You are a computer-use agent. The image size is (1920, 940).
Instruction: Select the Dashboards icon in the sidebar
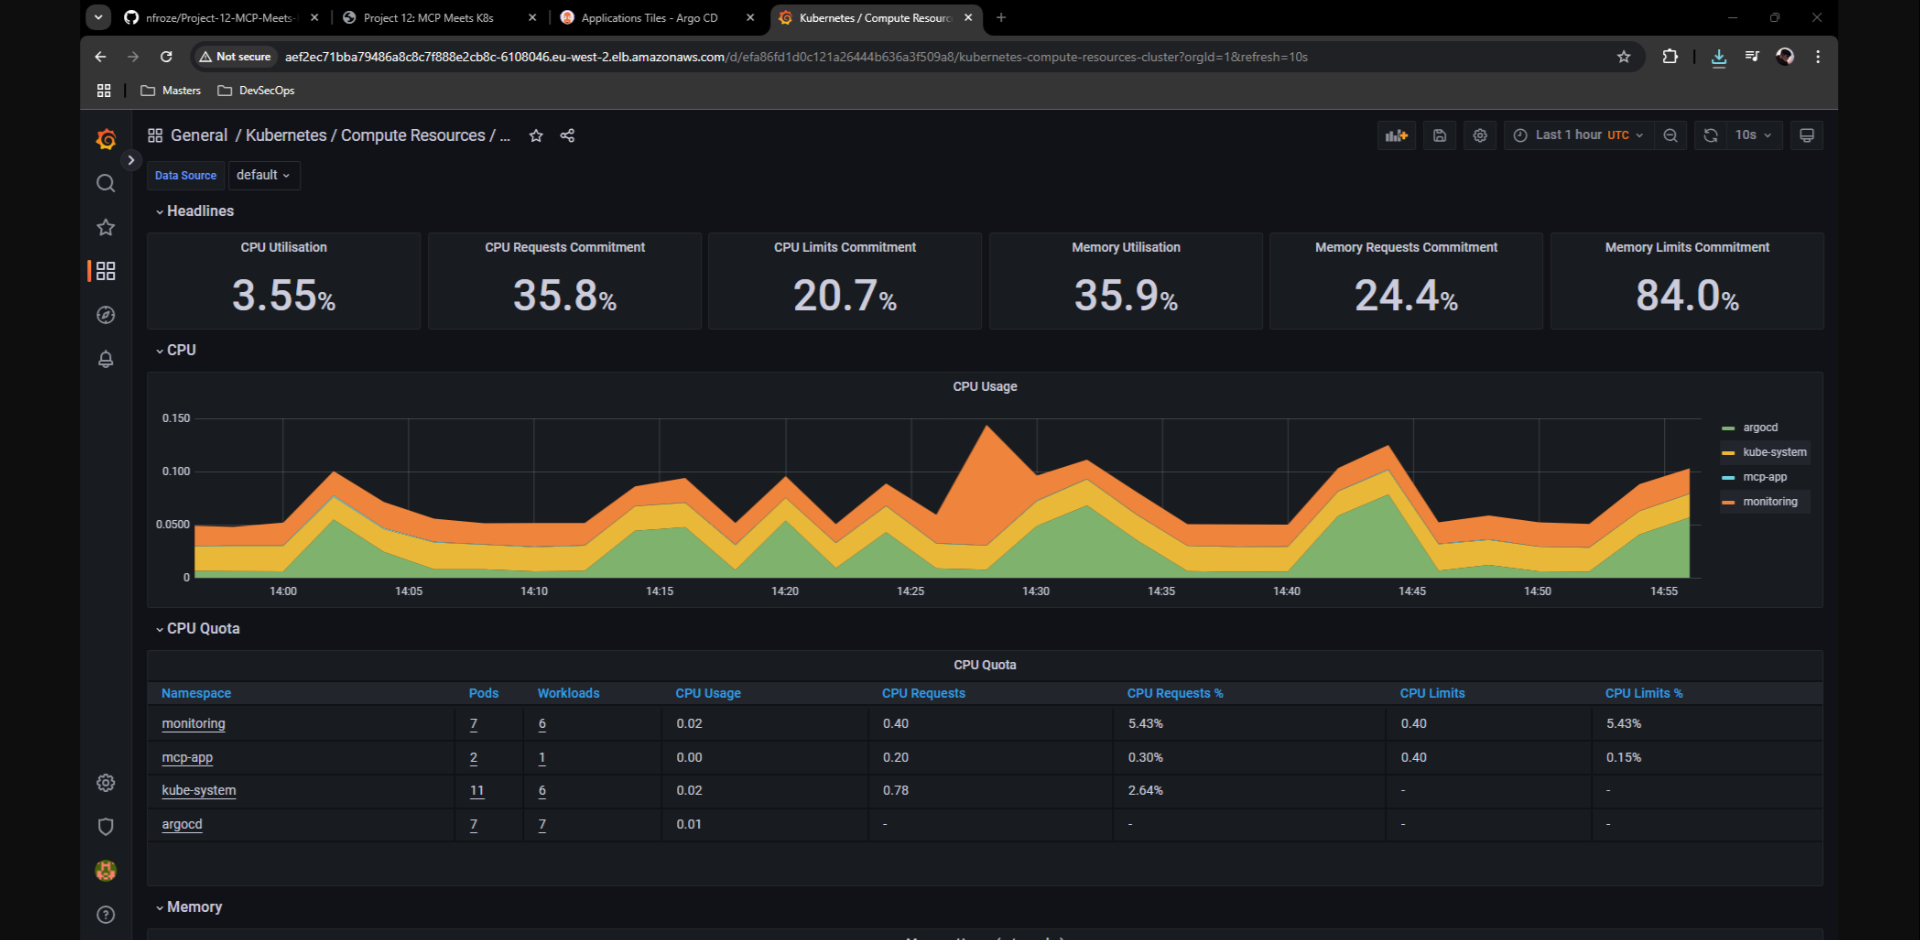tap(106, 270)
